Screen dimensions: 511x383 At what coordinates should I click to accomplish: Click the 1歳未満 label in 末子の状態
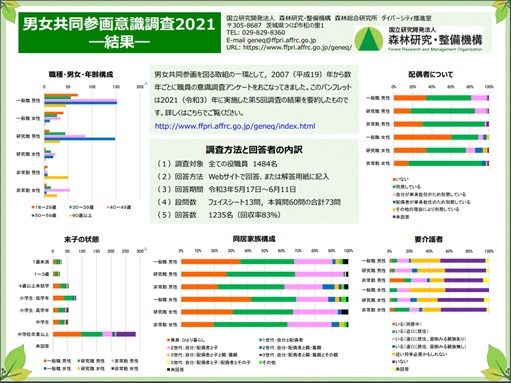[x=41, y=262]
